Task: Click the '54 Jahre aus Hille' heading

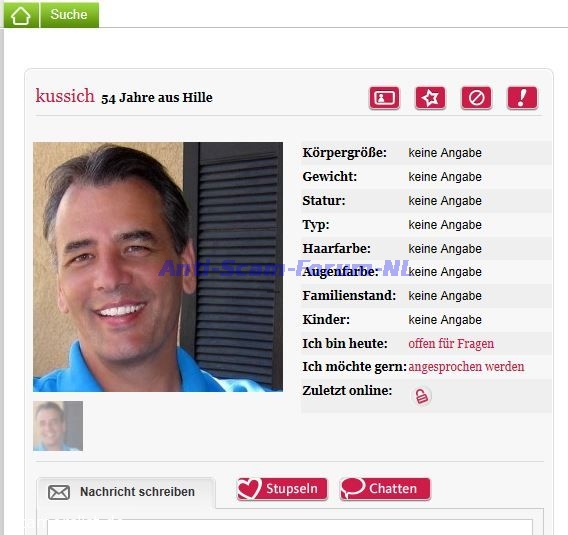Action: [x=156, y=97]
